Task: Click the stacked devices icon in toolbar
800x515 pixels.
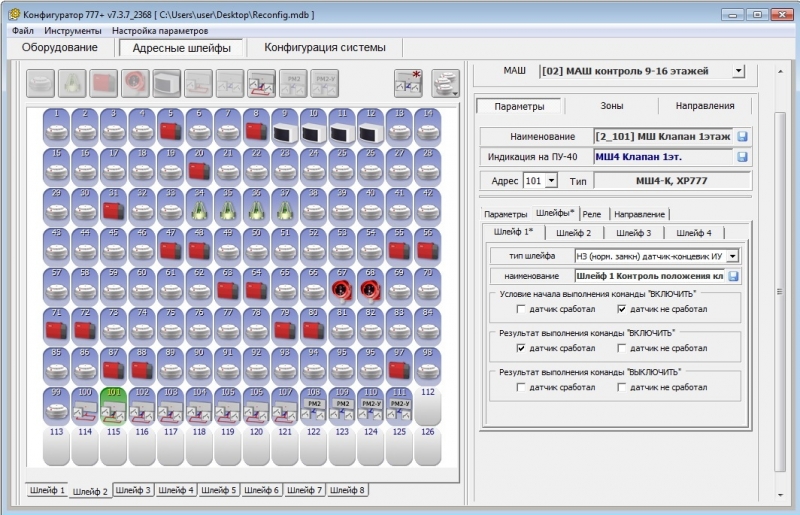Action: [445, 82]
